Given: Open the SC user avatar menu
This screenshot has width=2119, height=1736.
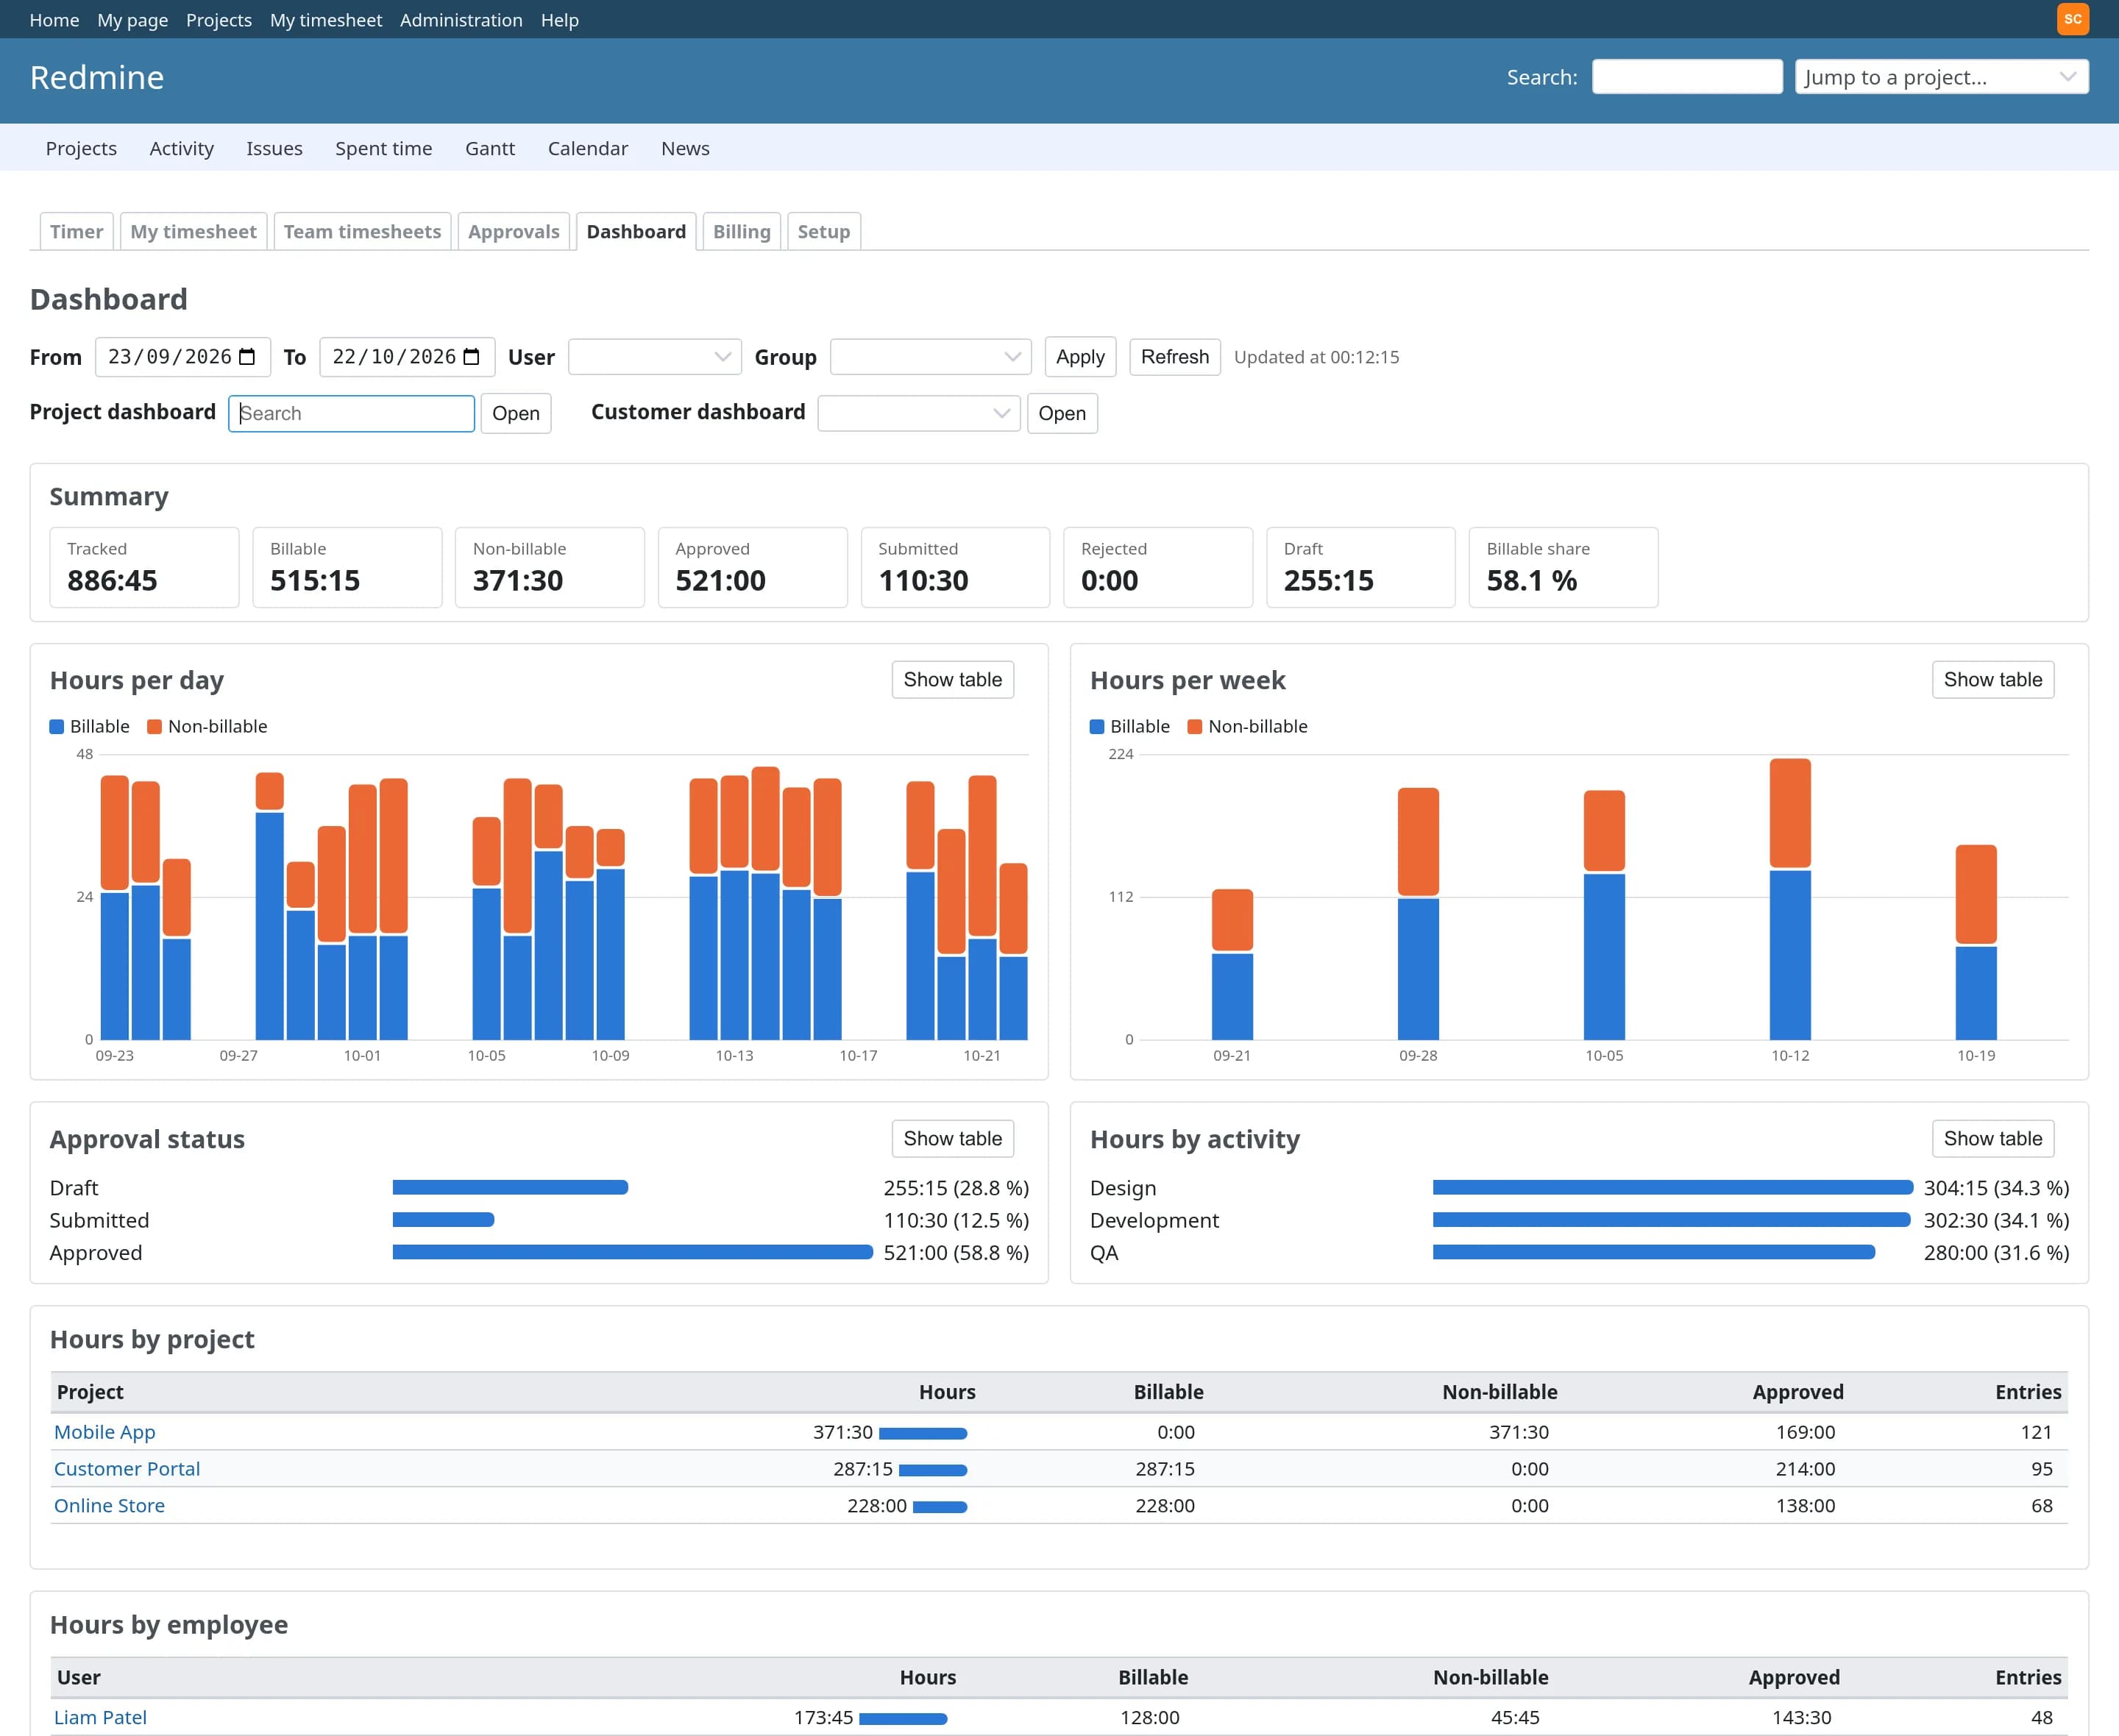Looking at the screenshot, I should tap(2073, 19).
